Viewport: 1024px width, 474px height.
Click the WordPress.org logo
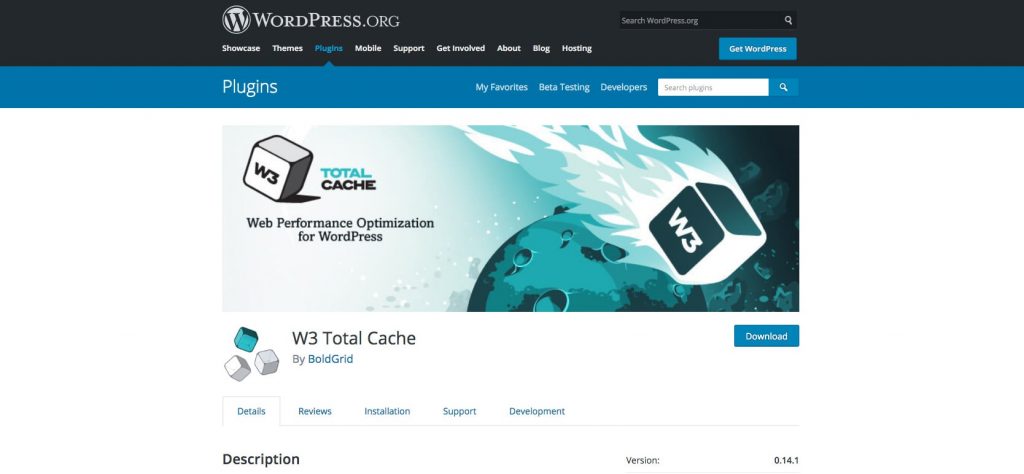click(x=311, y=20)
